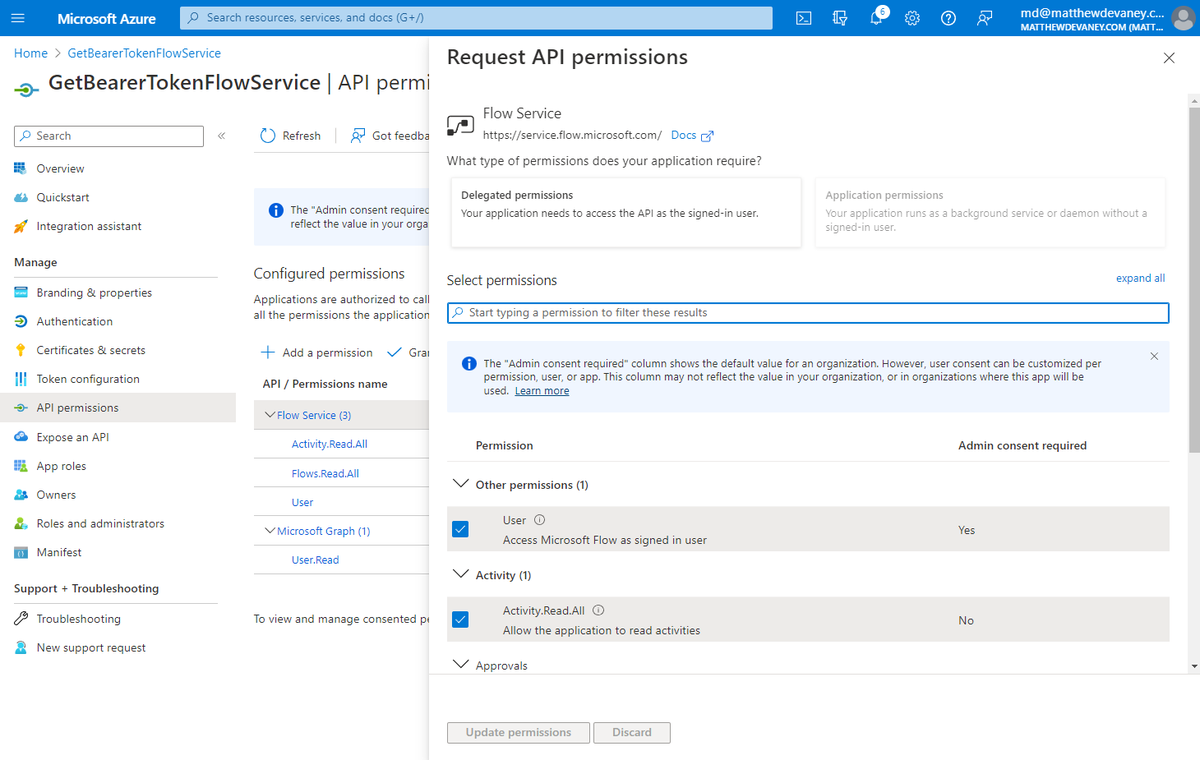Click the Refresh icon in toolbar
This screenshot has height=760, width=1200.
(267, 136)
